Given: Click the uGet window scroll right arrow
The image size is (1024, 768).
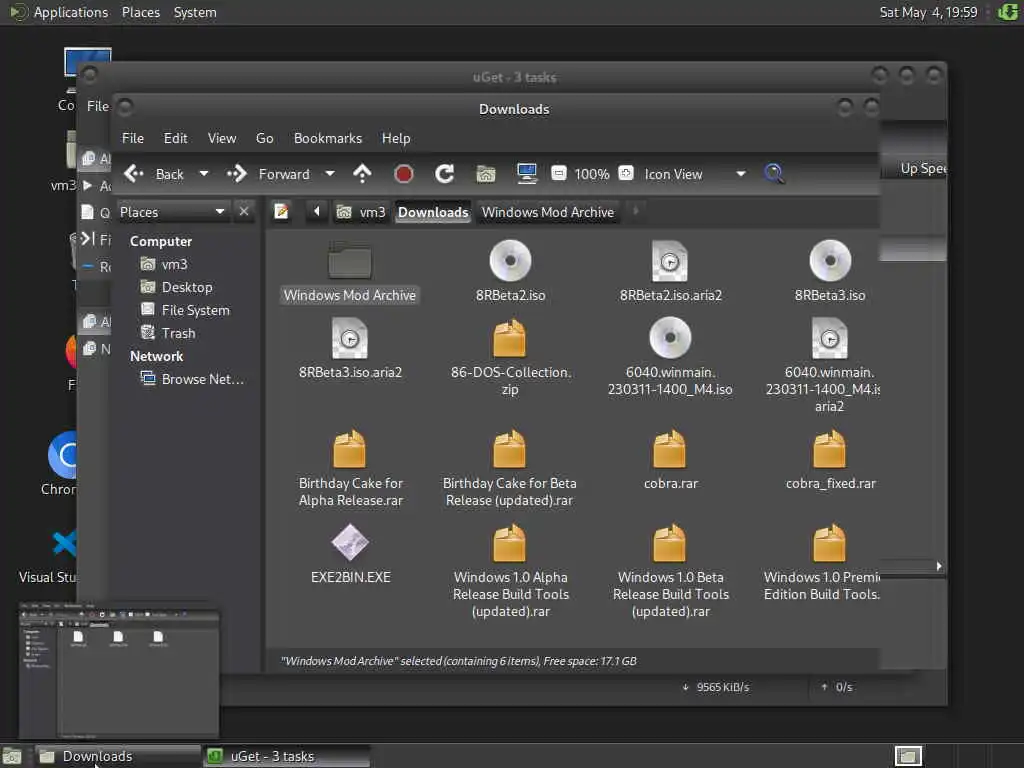Looking at the screenshot, I should pos(938,566).
